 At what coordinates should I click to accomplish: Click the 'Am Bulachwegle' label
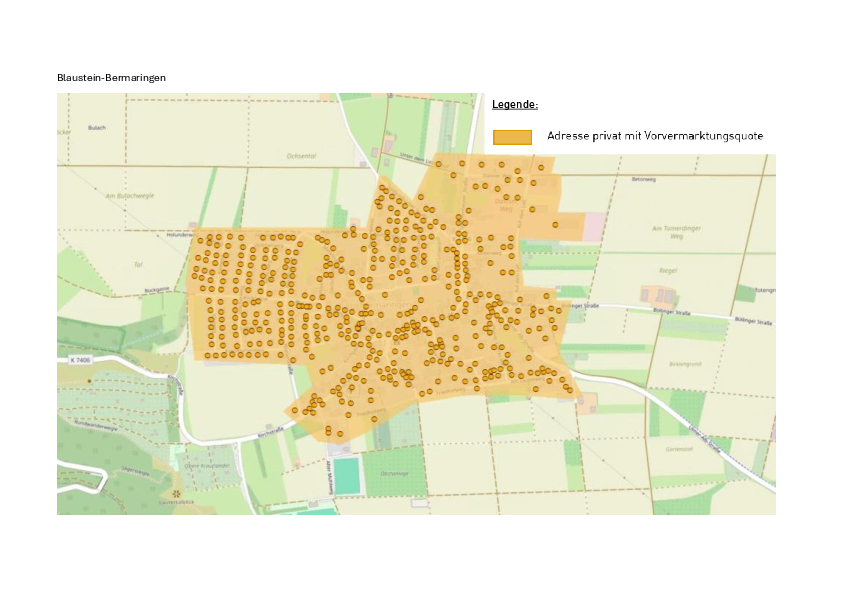(x=129, y=195)
